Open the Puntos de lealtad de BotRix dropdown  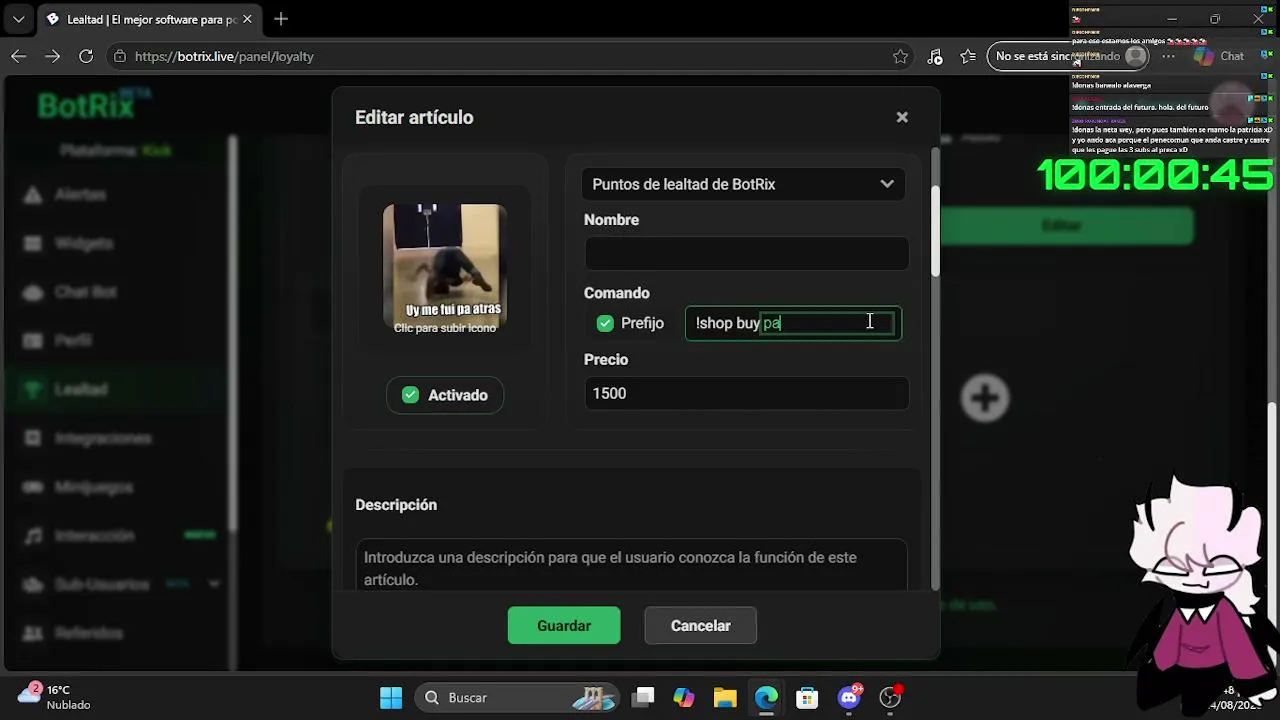(x=744, y=184)
